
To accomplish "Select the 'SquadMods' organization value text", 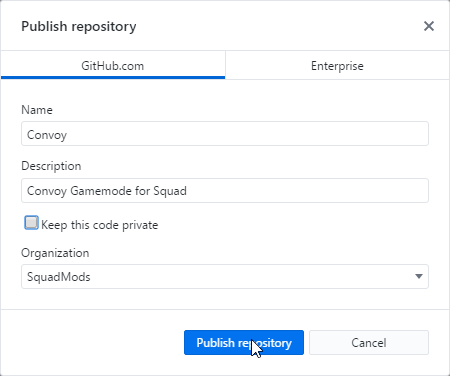I will point(59,277).
